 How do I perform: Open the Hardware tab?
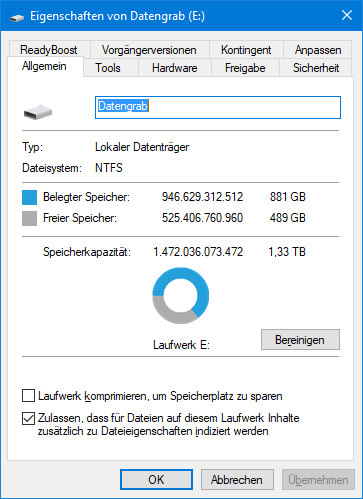(175, 68)
